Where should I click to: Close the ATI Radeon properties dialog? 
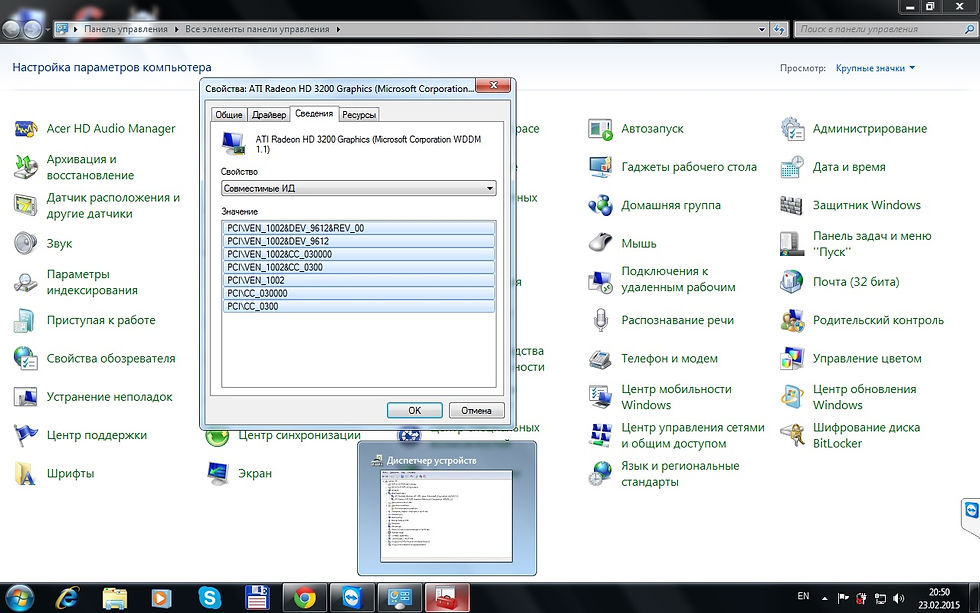(494, 85)
